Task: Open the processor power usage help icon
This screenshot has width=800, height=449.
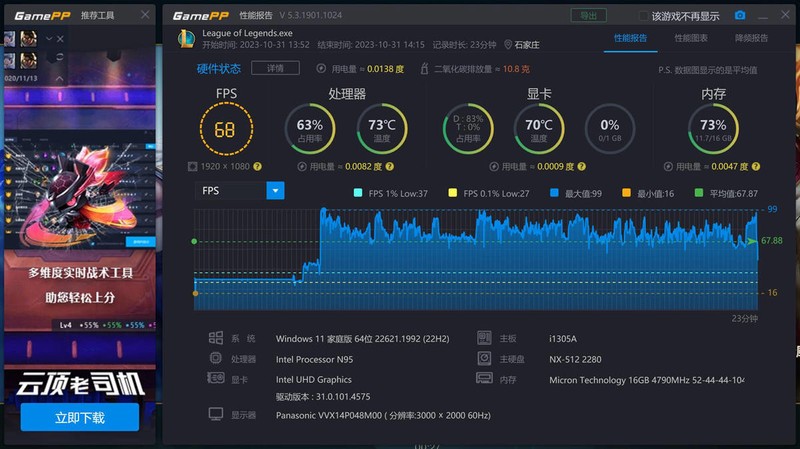Action: 390,166
